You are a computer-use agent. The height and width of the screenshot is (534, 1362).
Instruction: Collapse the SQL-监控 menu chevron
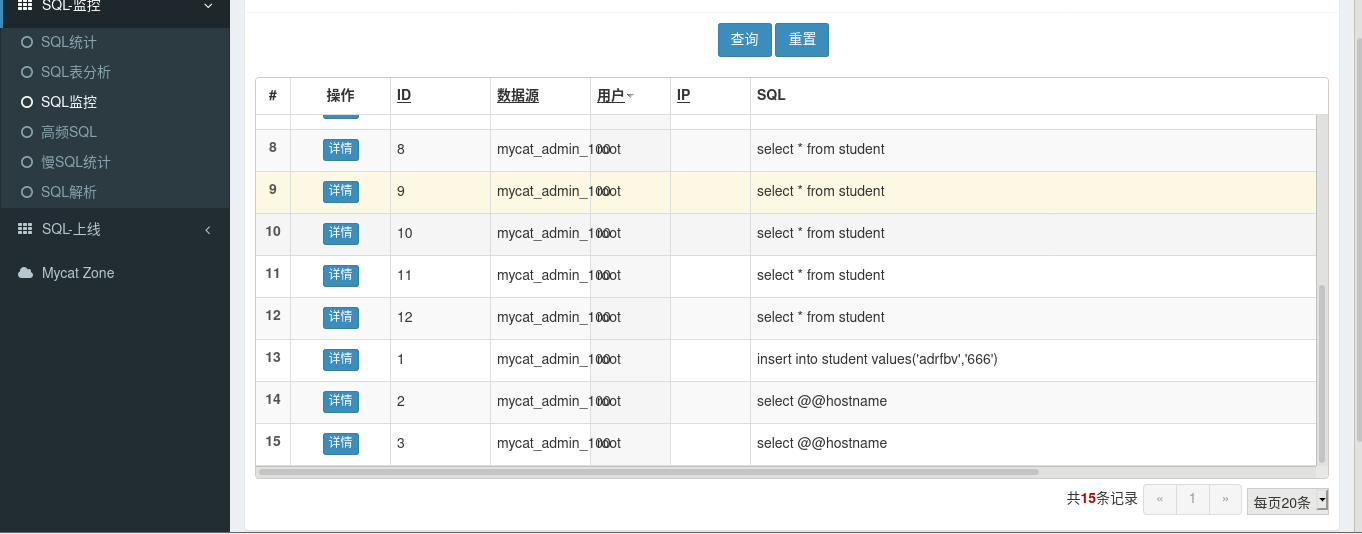coord(208,6)
